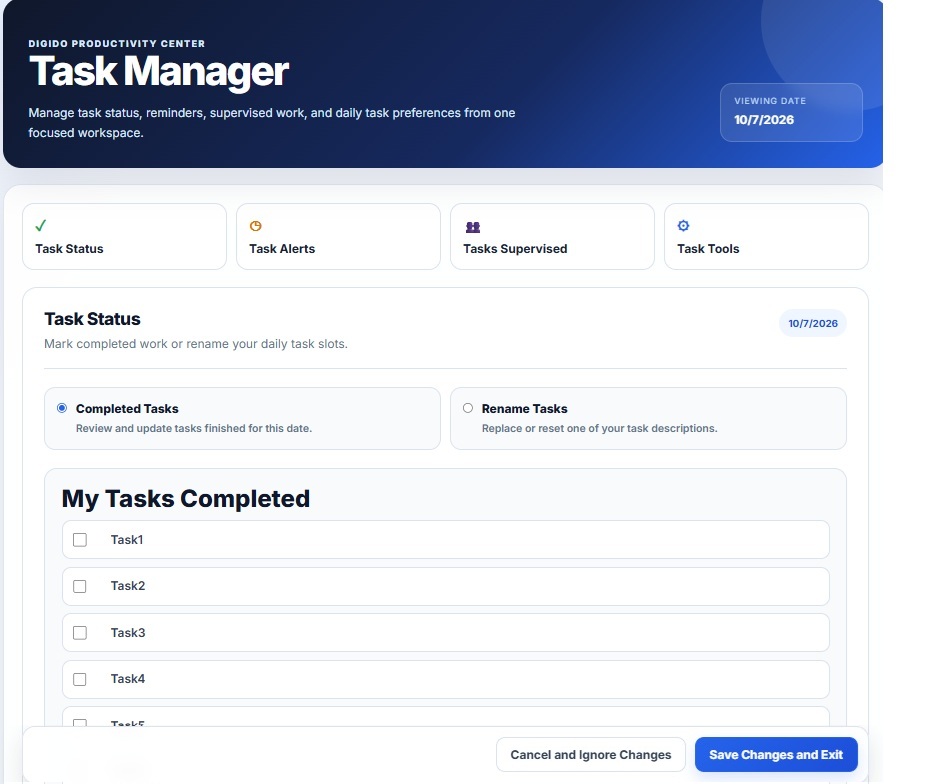937x784 pixels.
Task: Click the Viewing Date box in header
Action: coord(791,112)
